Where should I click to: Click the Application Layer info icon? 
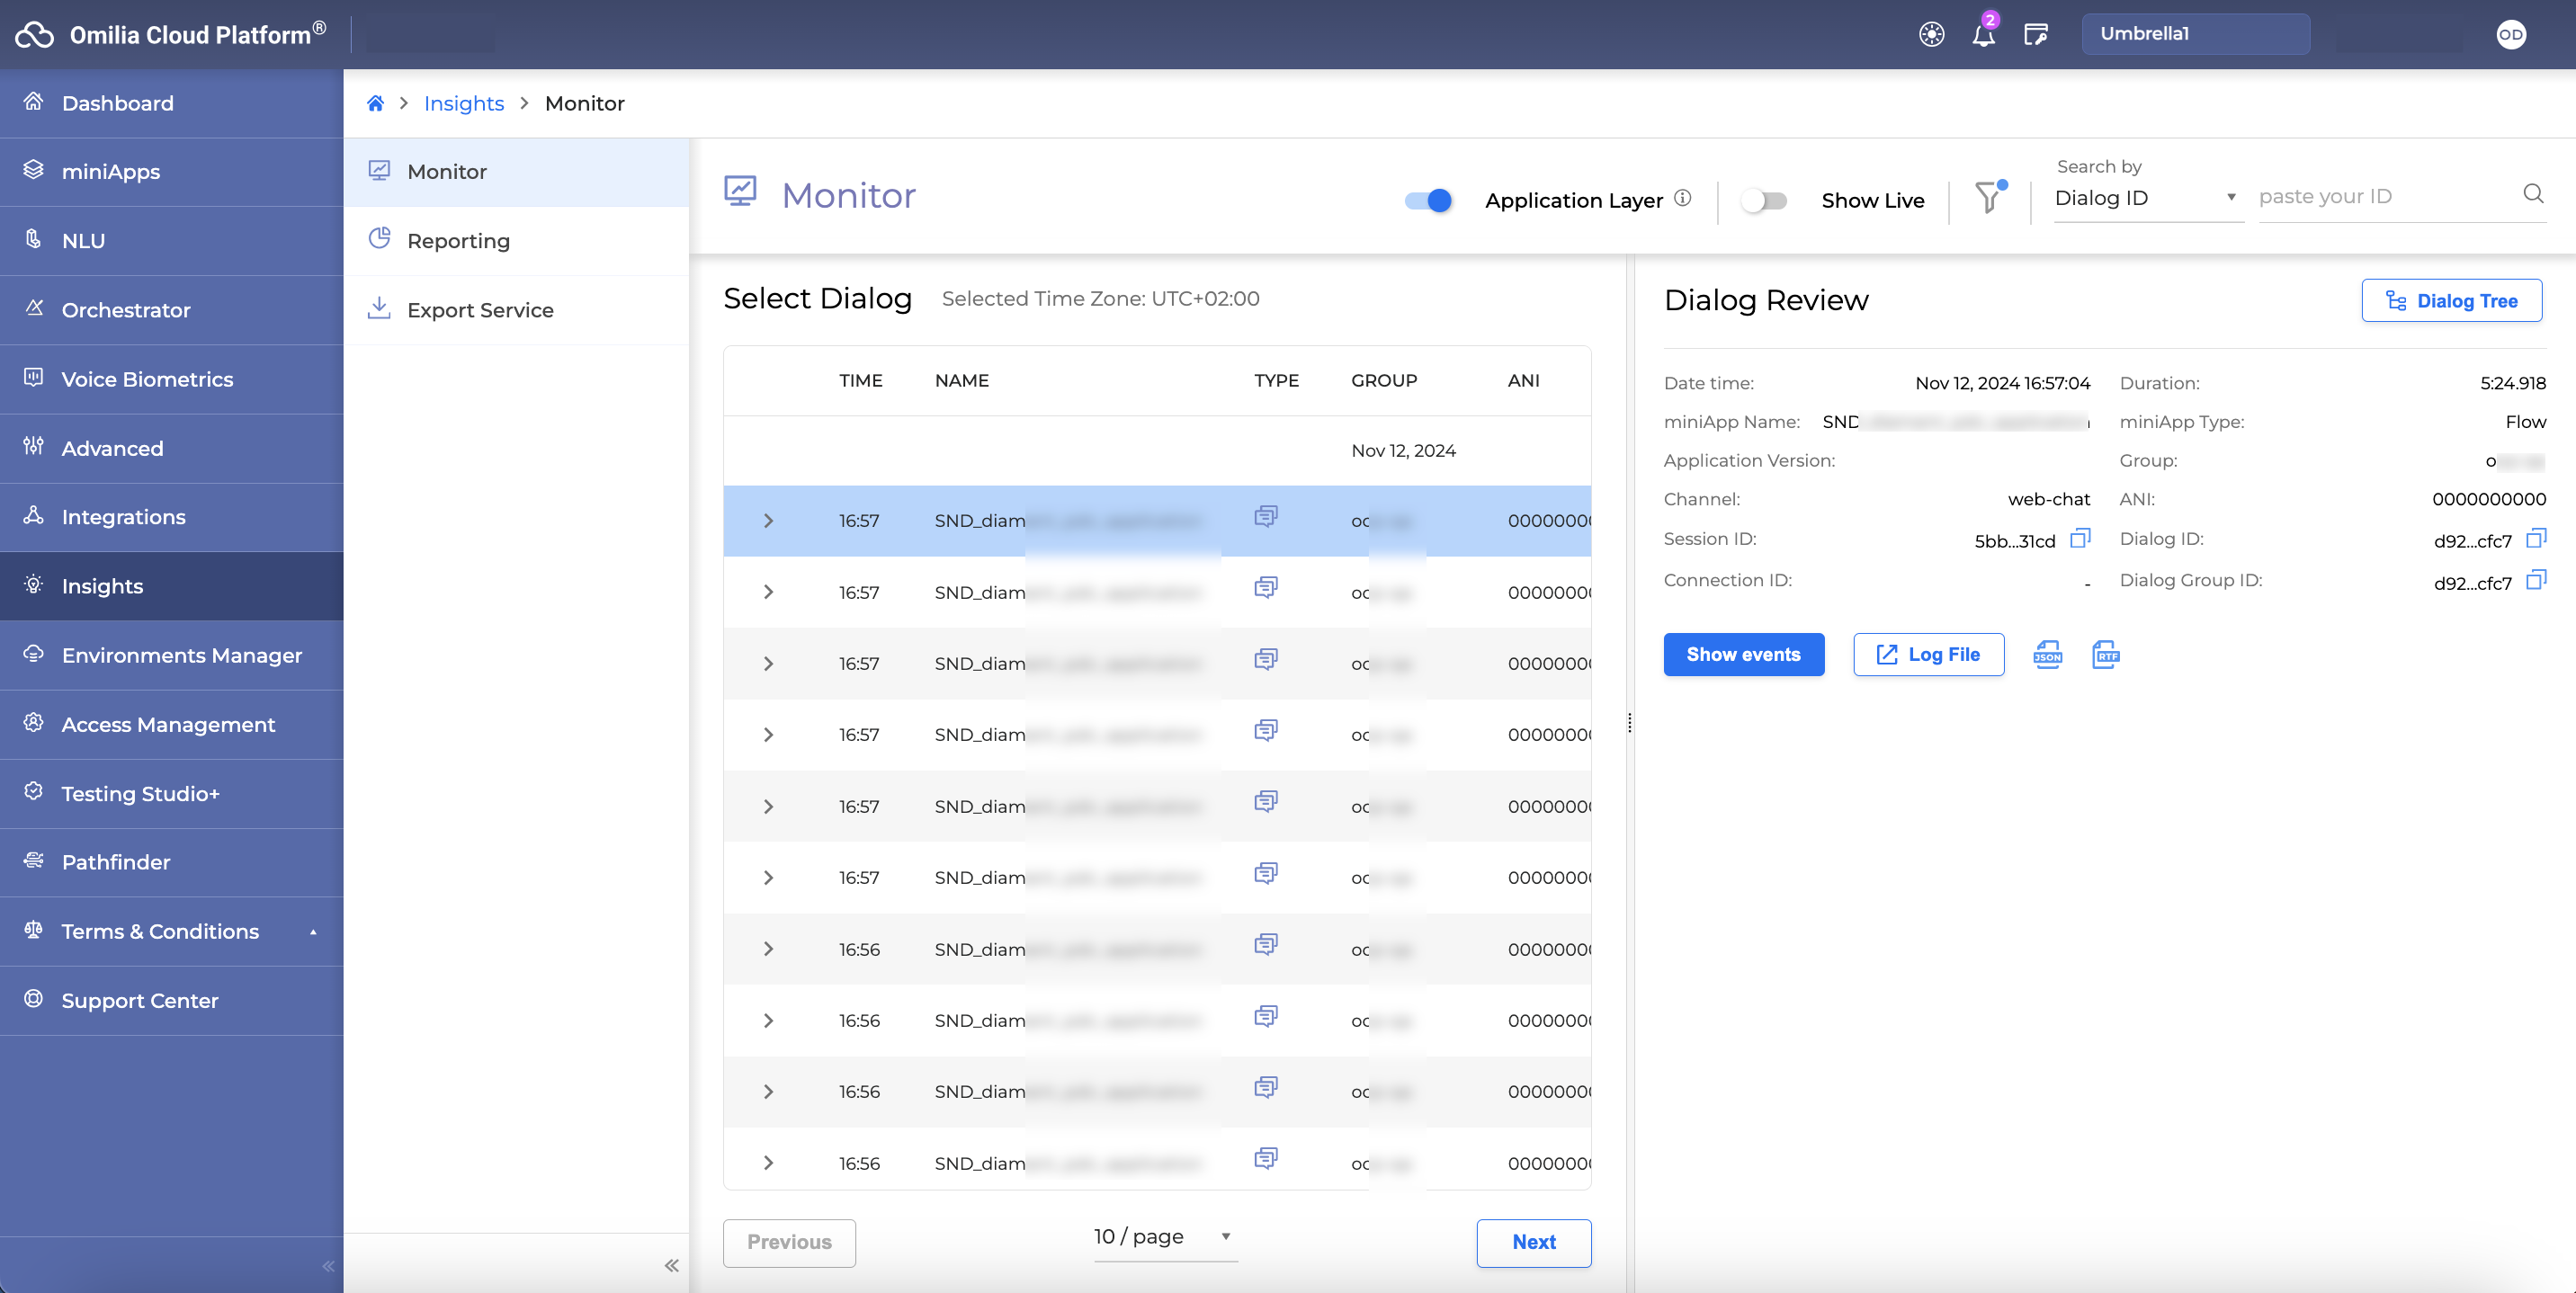tap(1683, 198)
